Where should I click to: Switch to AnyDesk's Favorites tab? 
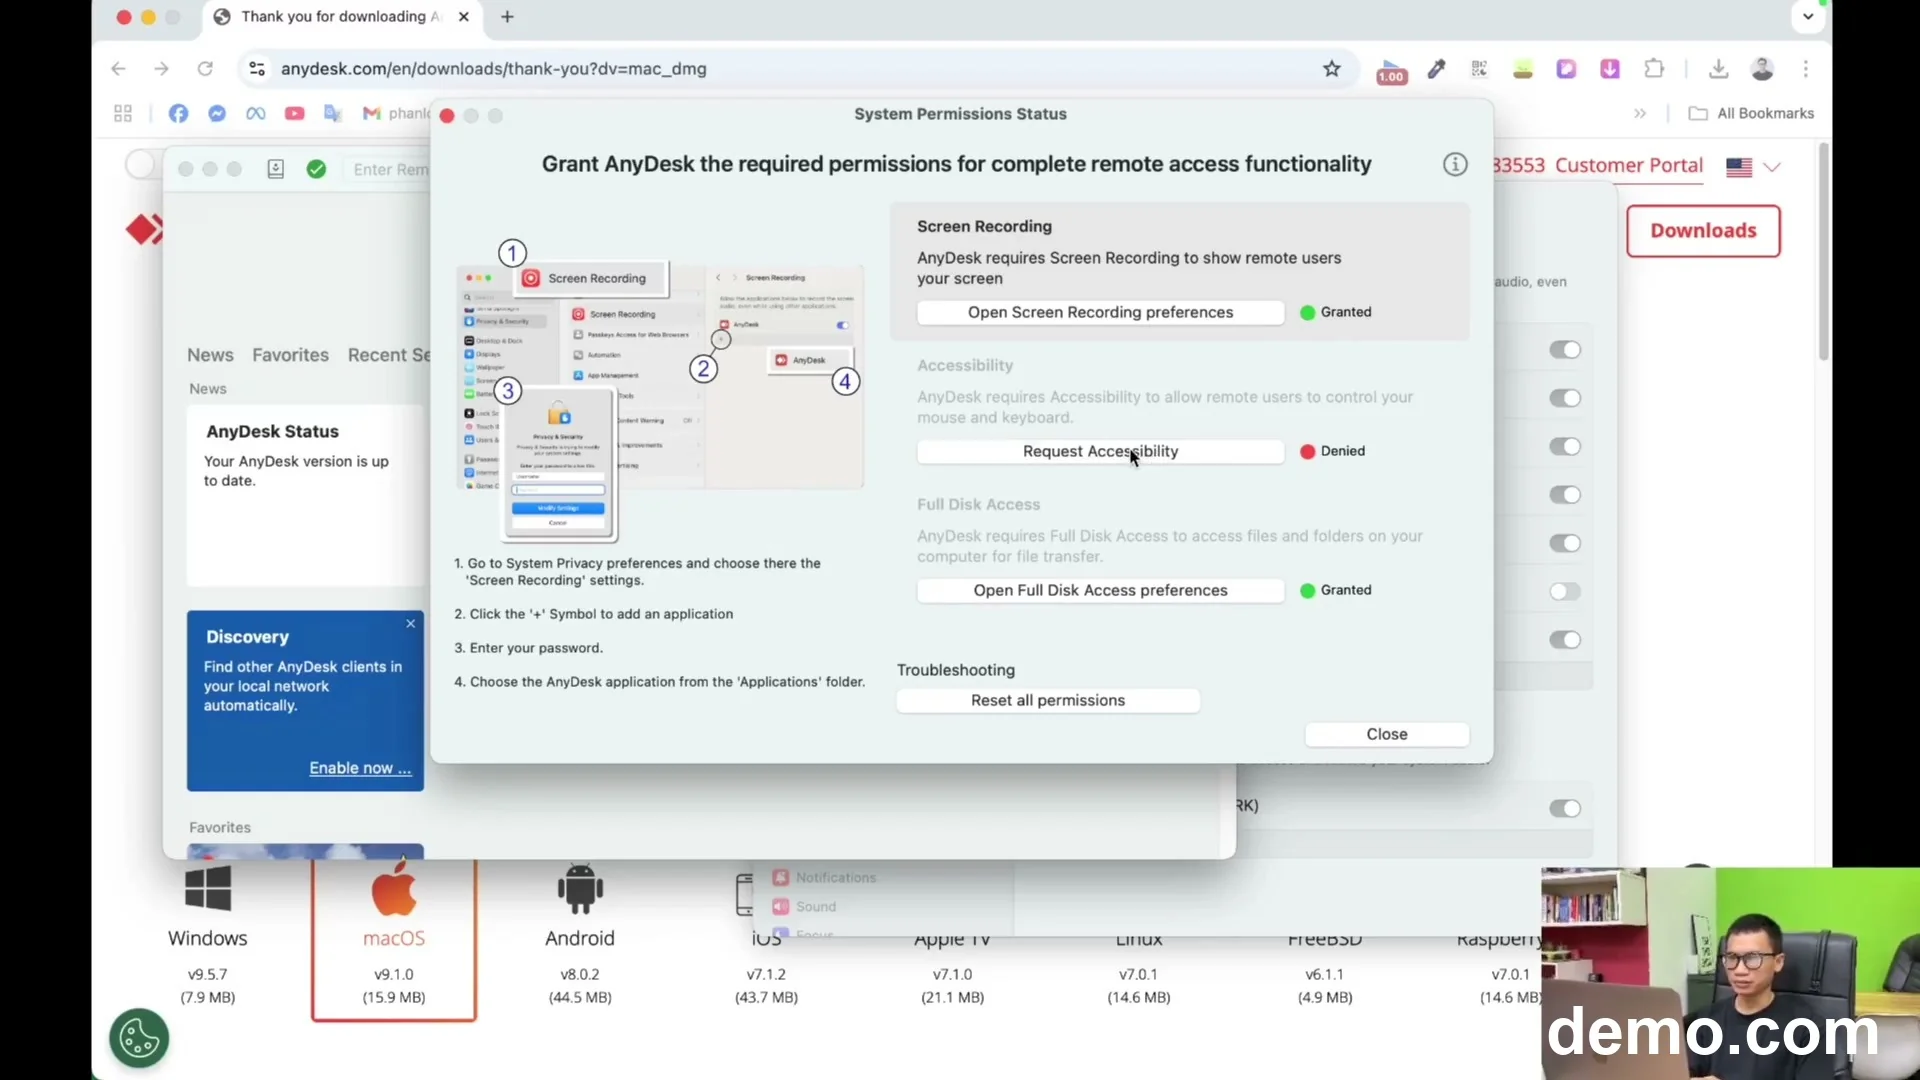point(290,355)
